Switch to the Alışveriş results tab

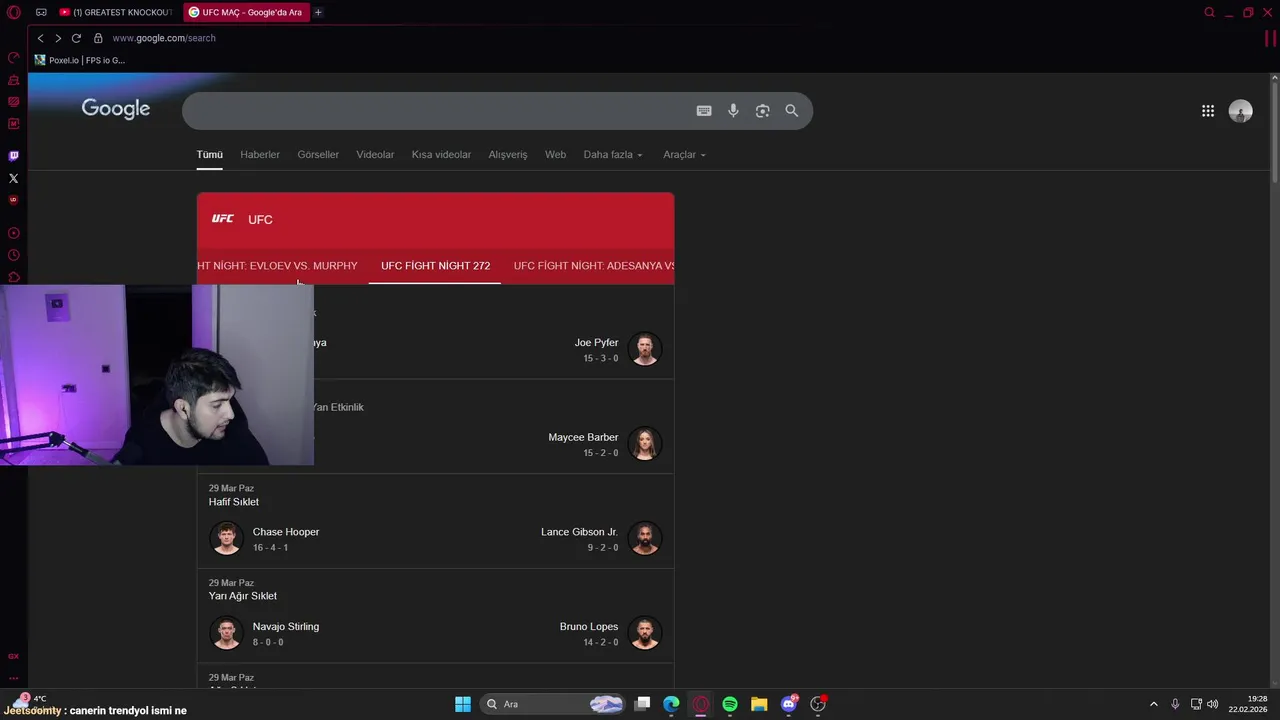[508, 155]
